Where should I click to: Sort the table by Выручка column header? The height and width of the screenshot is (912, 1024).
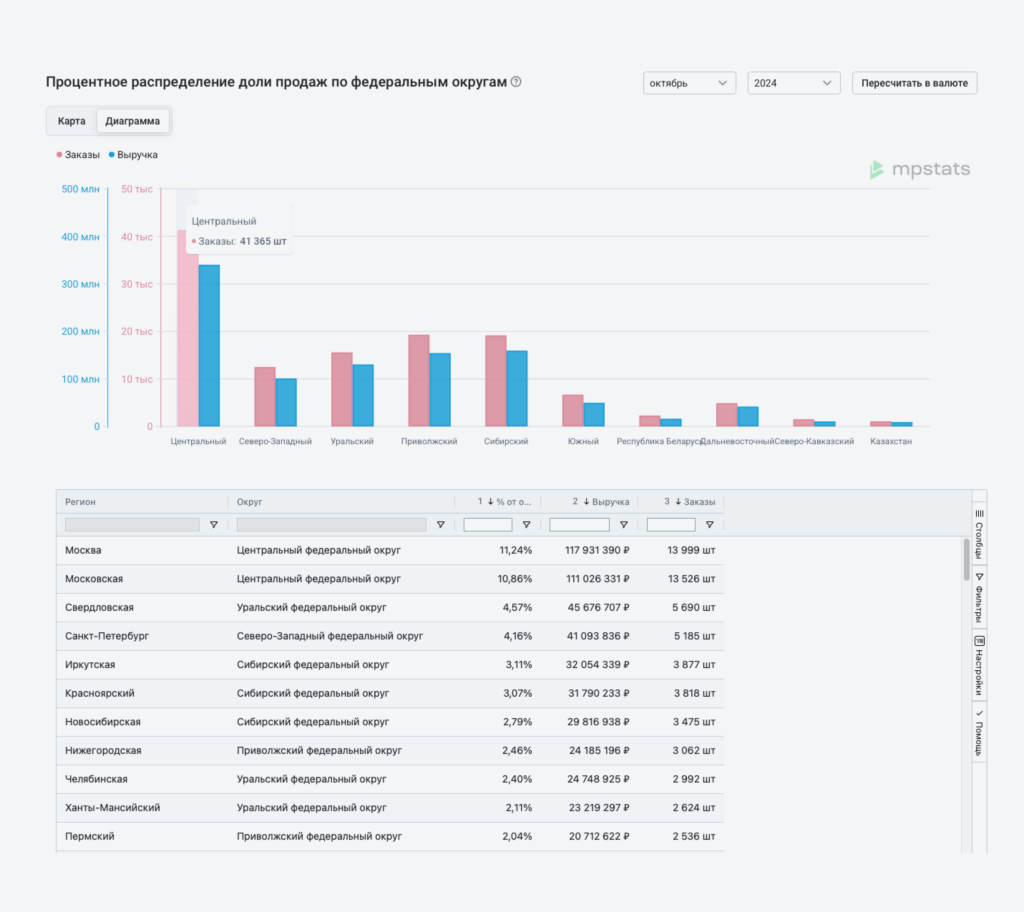[x=604, y=502]
